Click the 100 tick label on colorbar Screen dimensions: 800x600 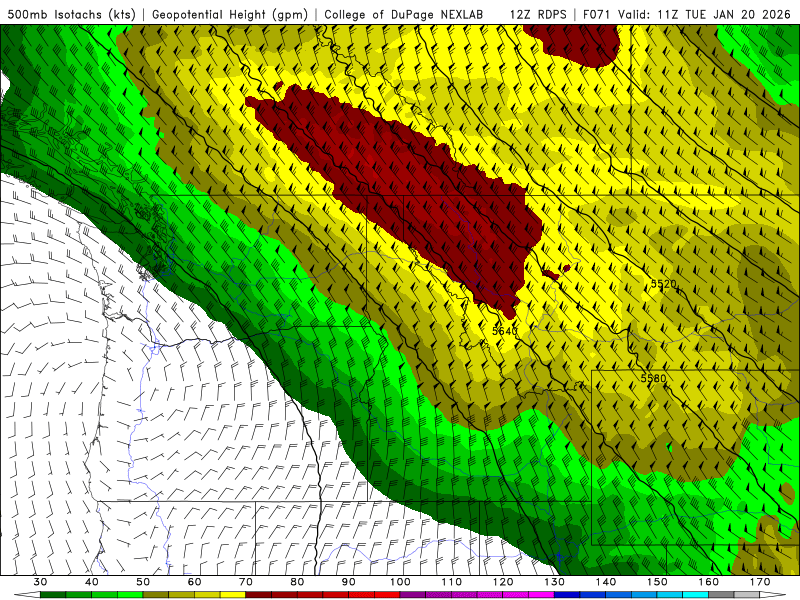pos(401,582)
